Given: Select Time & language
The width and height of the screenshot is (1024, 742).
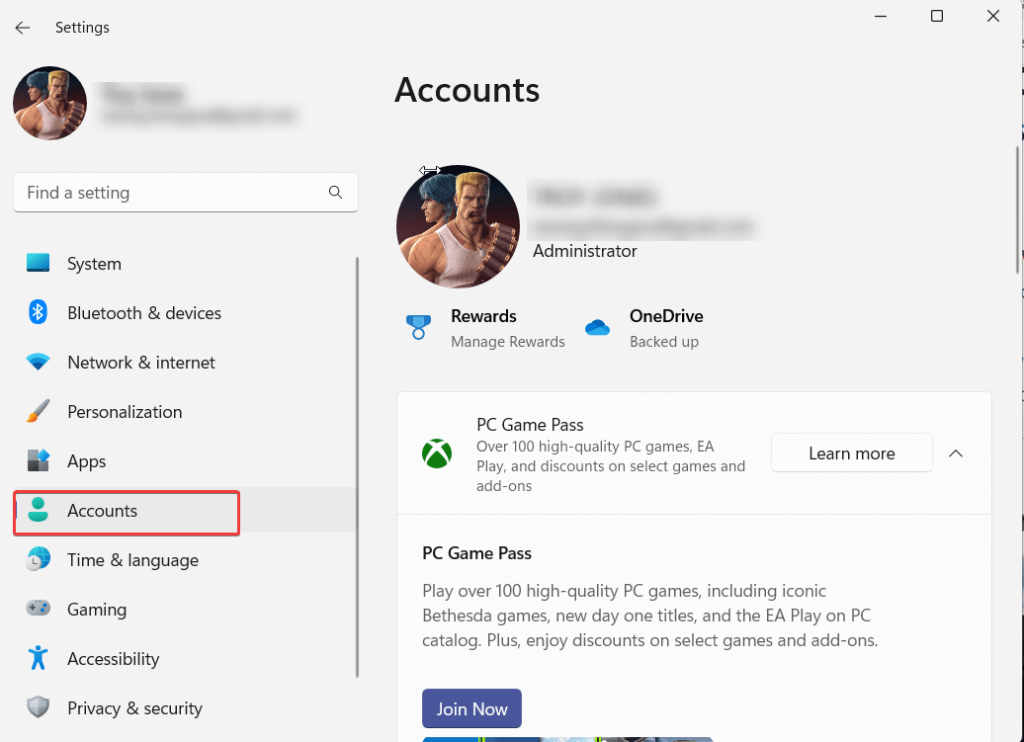Looking at the screenshot, I should (x=185, y=560).
